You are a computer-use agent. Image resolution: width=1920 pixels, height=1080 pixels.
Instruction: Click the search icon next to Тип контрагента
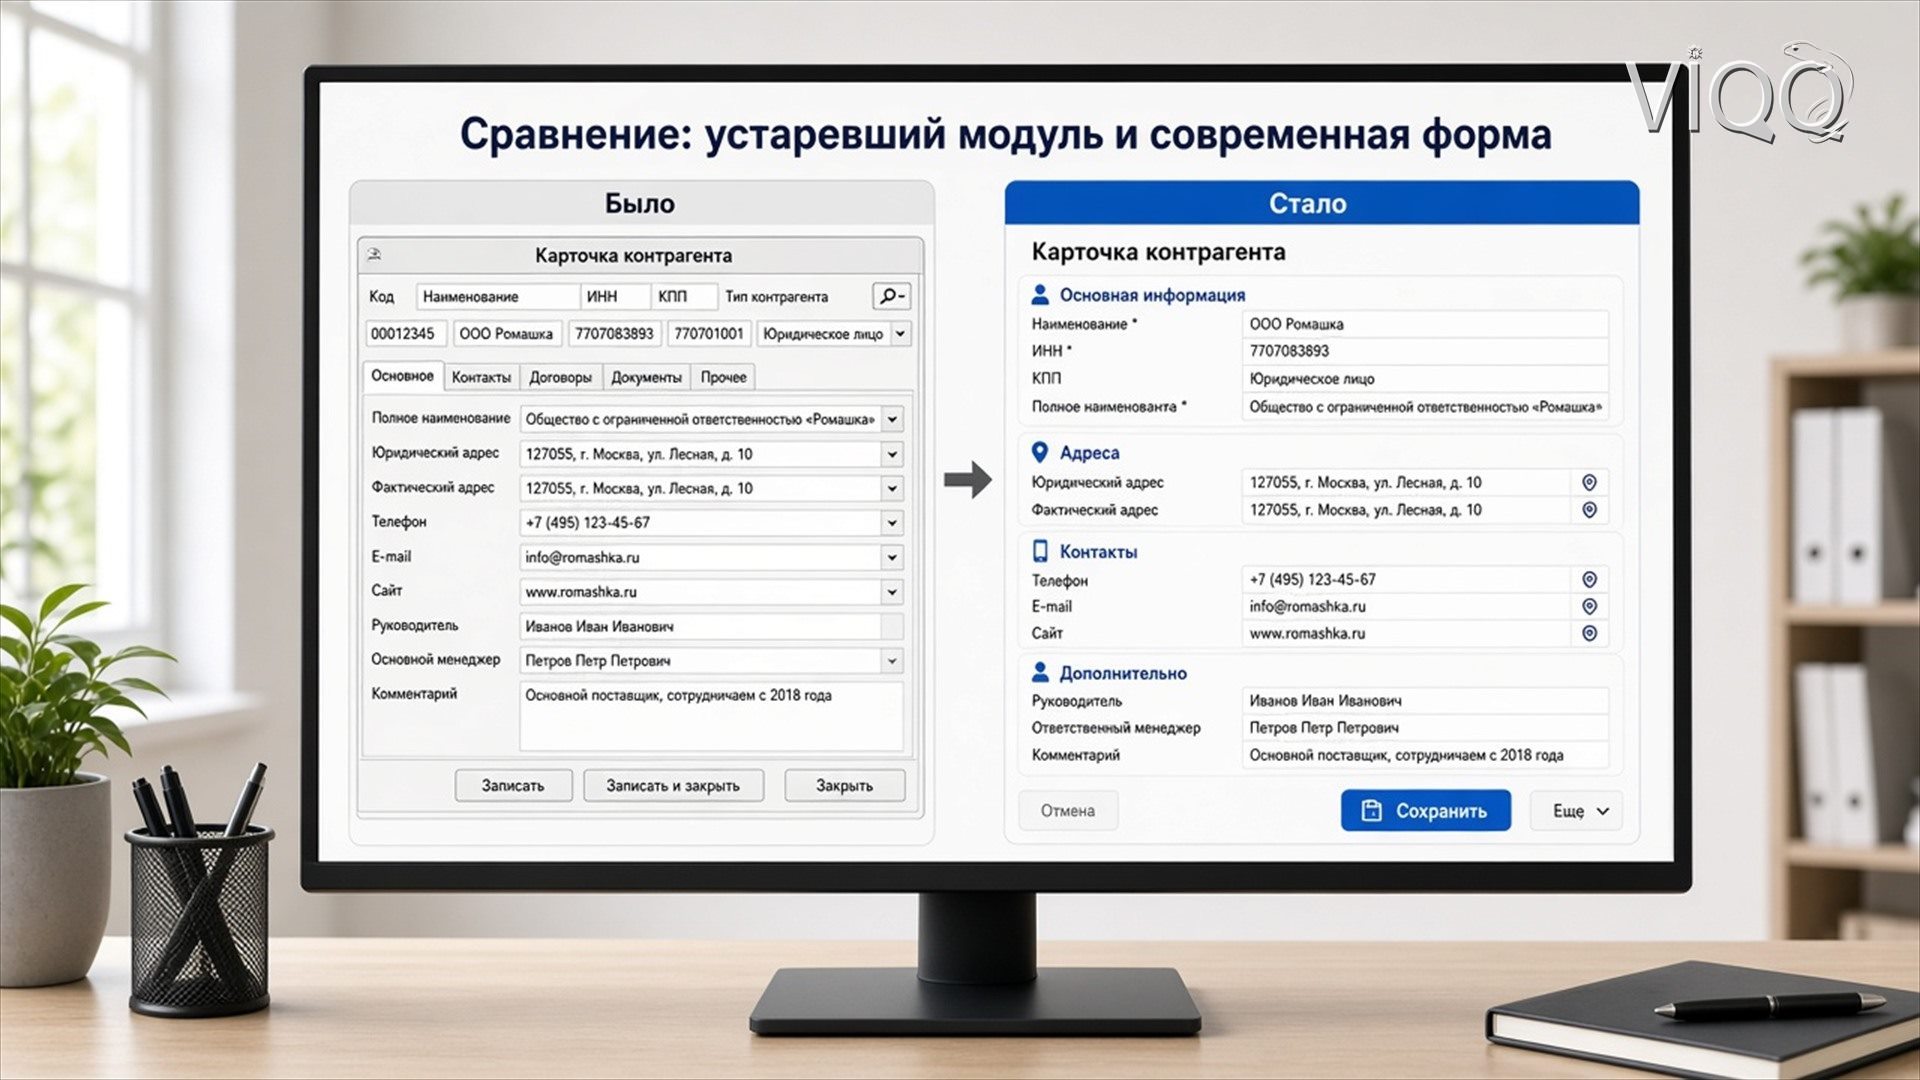pyautogui.click(x=891, y=296)
